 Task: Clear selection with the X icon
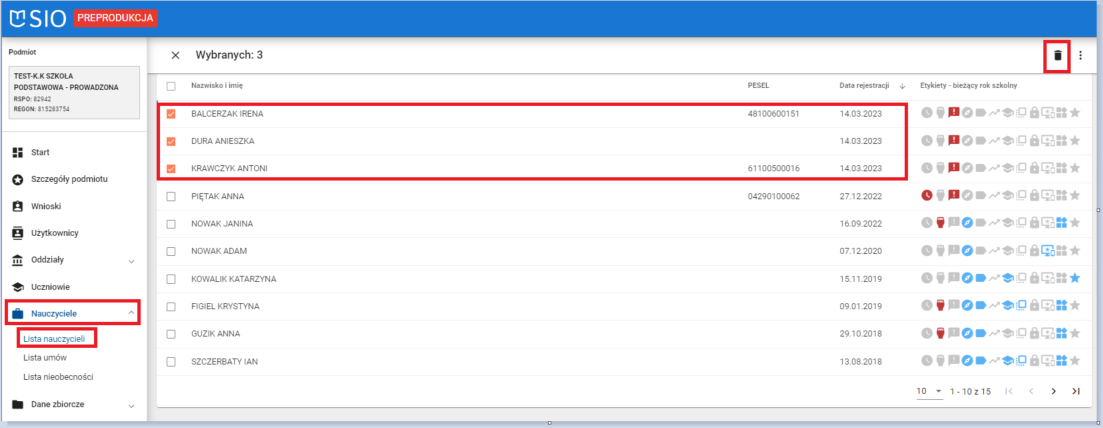pos(176,55)
